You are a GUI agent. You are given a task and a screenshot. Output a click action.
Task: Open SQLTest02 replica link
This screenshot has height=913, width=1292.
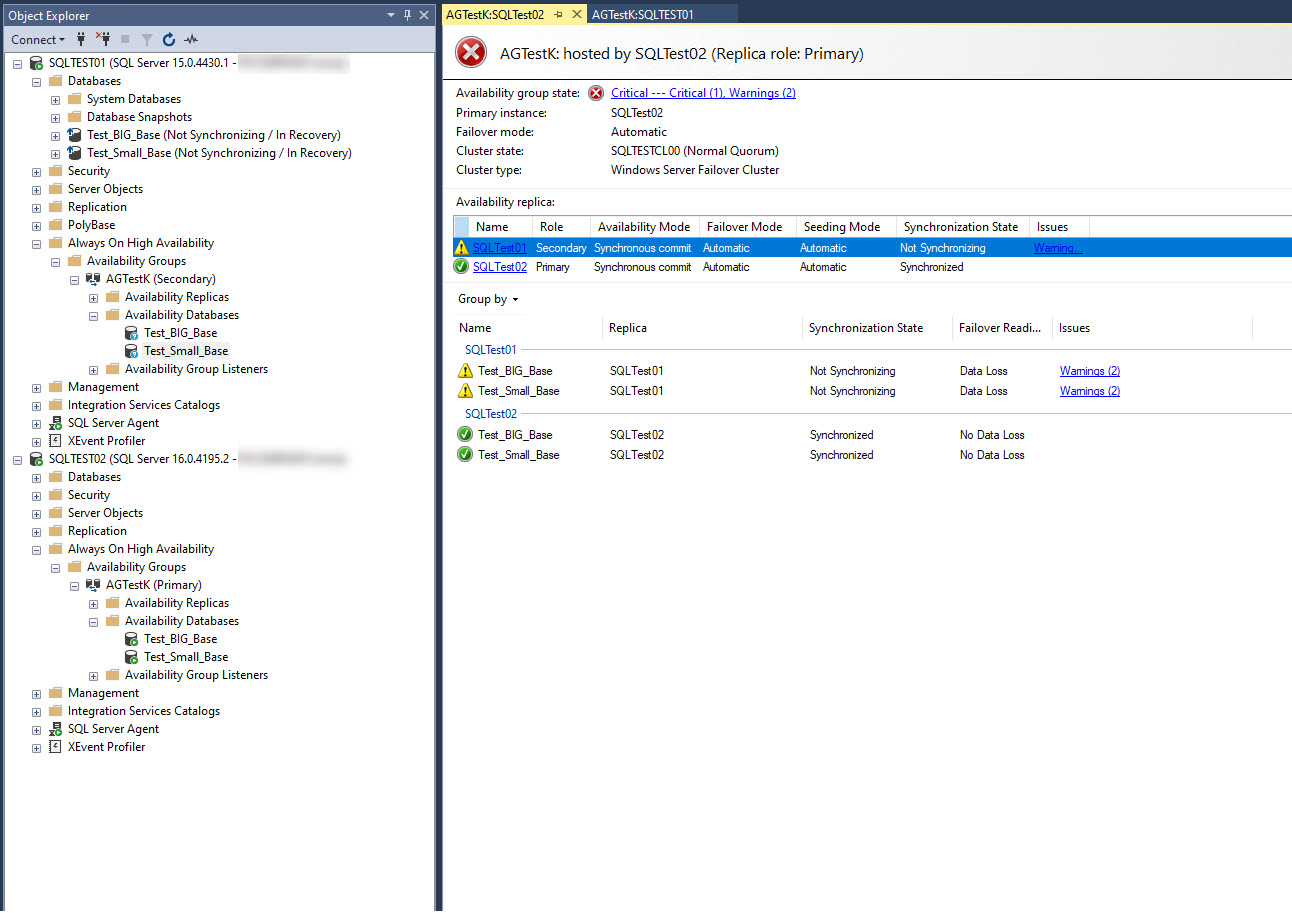pyautogui.click(x=500, y=267)
